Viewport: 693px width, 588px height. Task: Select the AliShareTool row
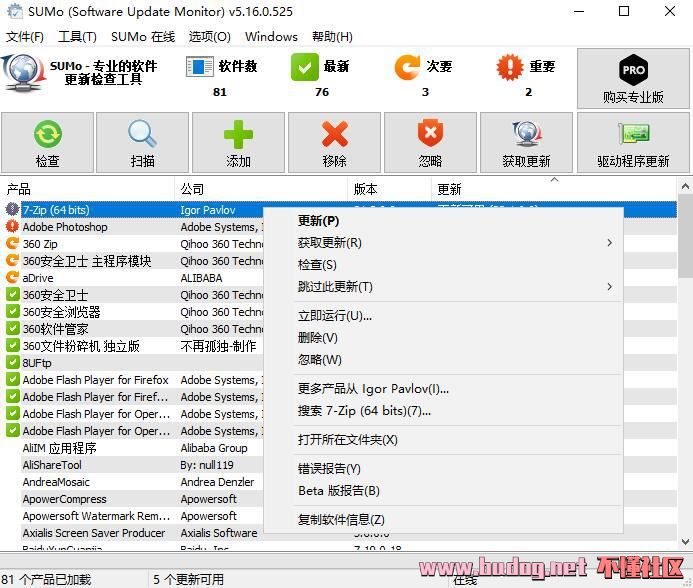point(133,465)
